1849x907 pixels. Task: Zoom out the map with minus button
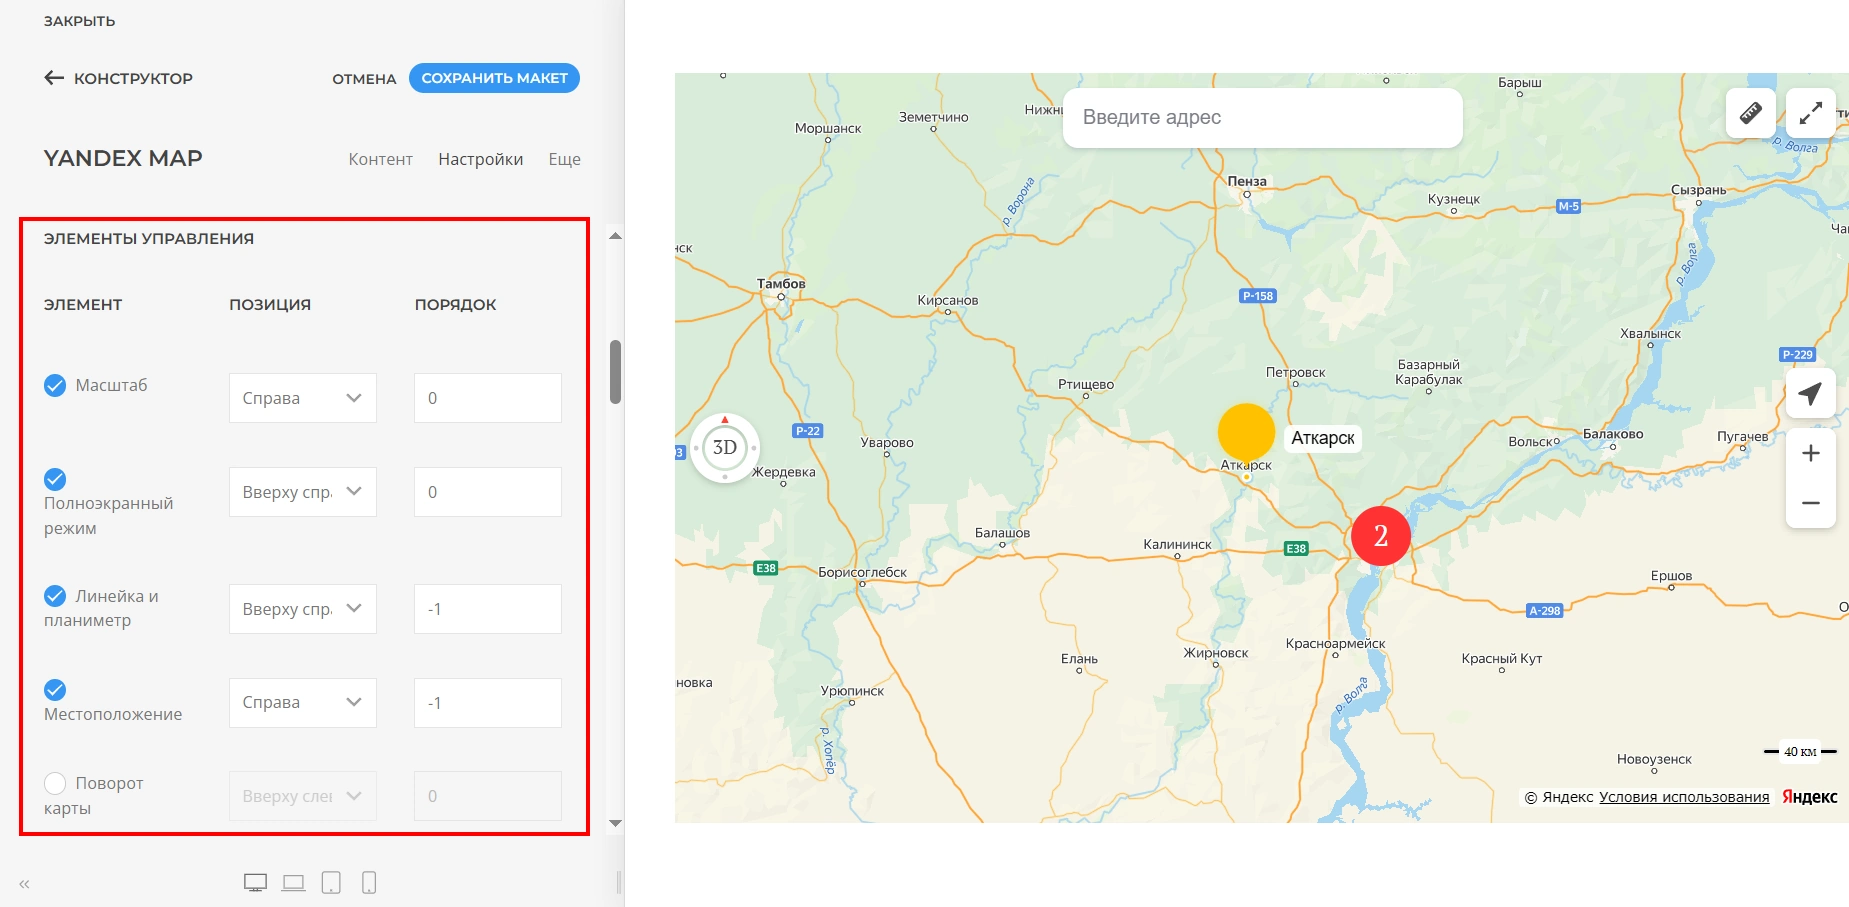[x=1810, y=503]
